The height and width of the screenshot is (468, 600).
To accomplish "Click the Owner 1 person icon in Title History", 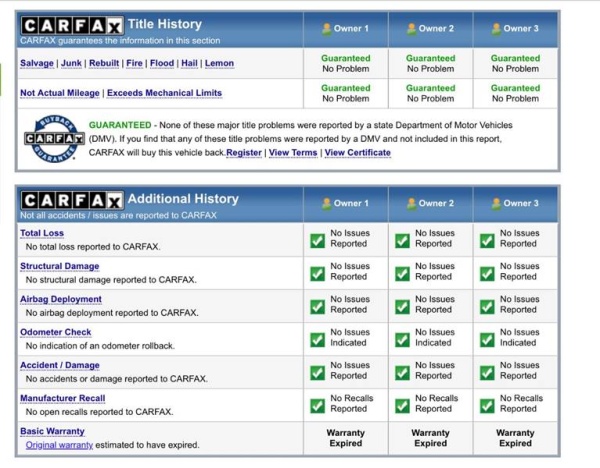I will (326, 28).
